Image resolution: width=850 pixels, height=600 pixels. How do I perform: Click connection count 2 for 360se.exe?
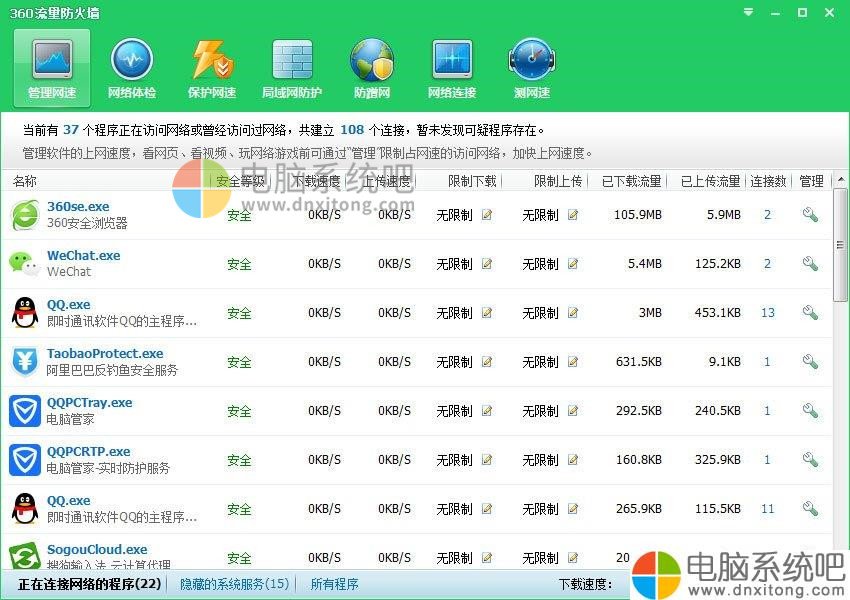[768, 215]
